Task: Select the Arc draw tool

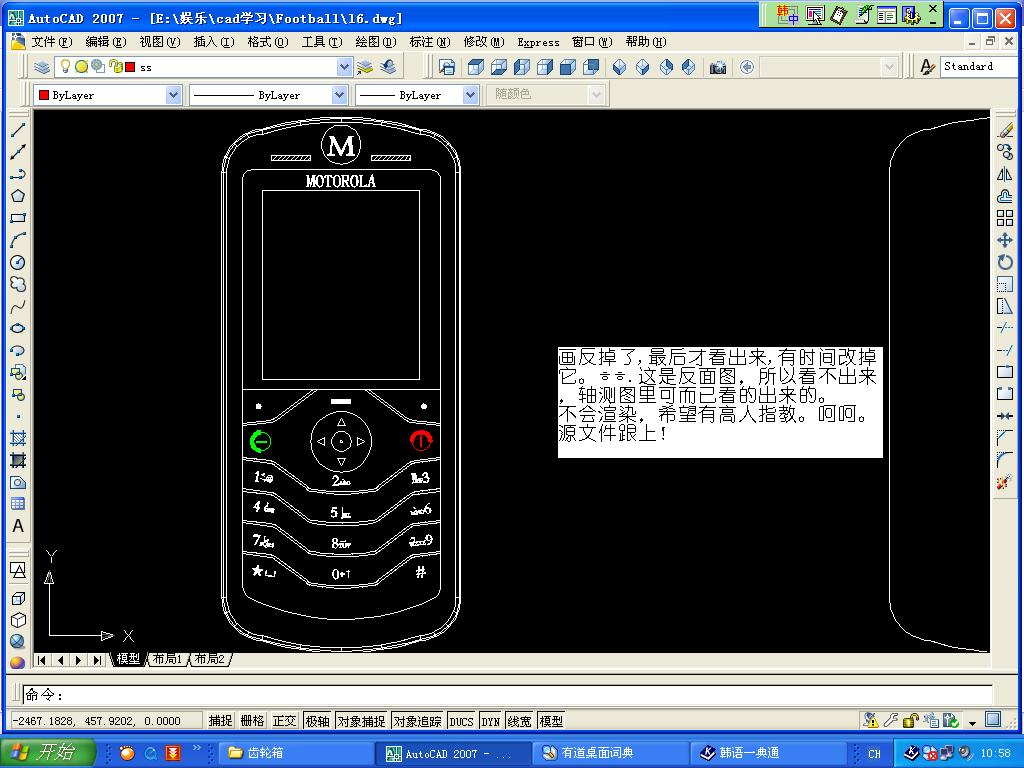Action: [x=18, y=240]
